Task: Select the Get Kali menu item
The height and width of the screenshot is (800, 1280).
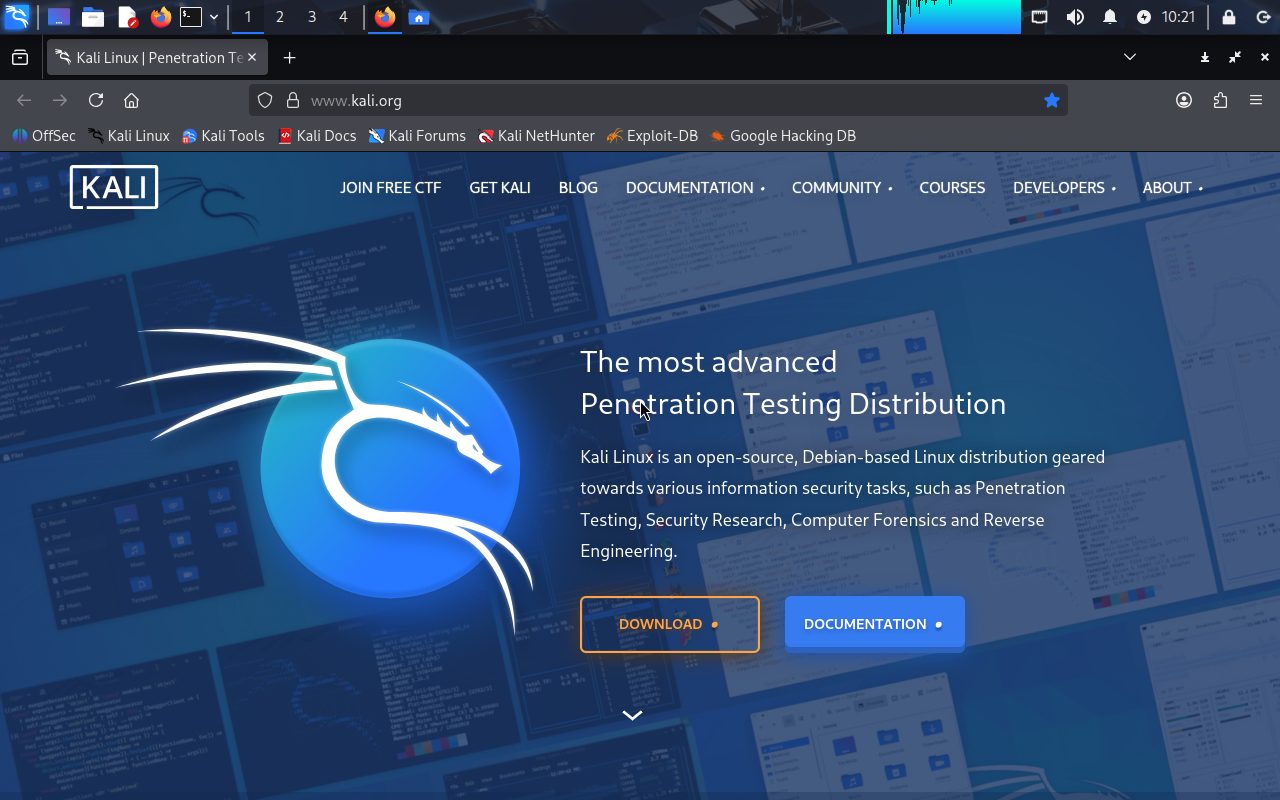Action: coord(500,188)
